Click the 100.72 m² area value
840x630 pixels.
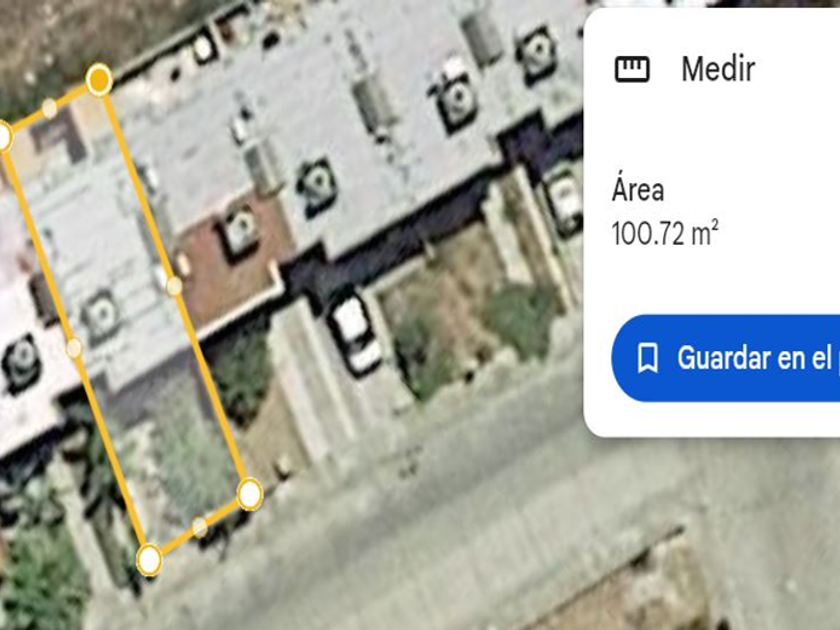click(x=665, y=233)
